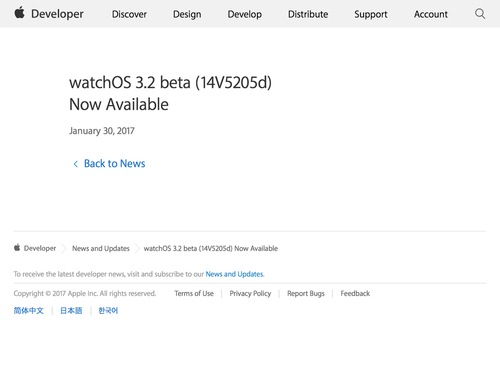The width and height of the screenshot is (500, 375).
Task: Click the back chevron beside Back to News
Action: tap(76, 164)
